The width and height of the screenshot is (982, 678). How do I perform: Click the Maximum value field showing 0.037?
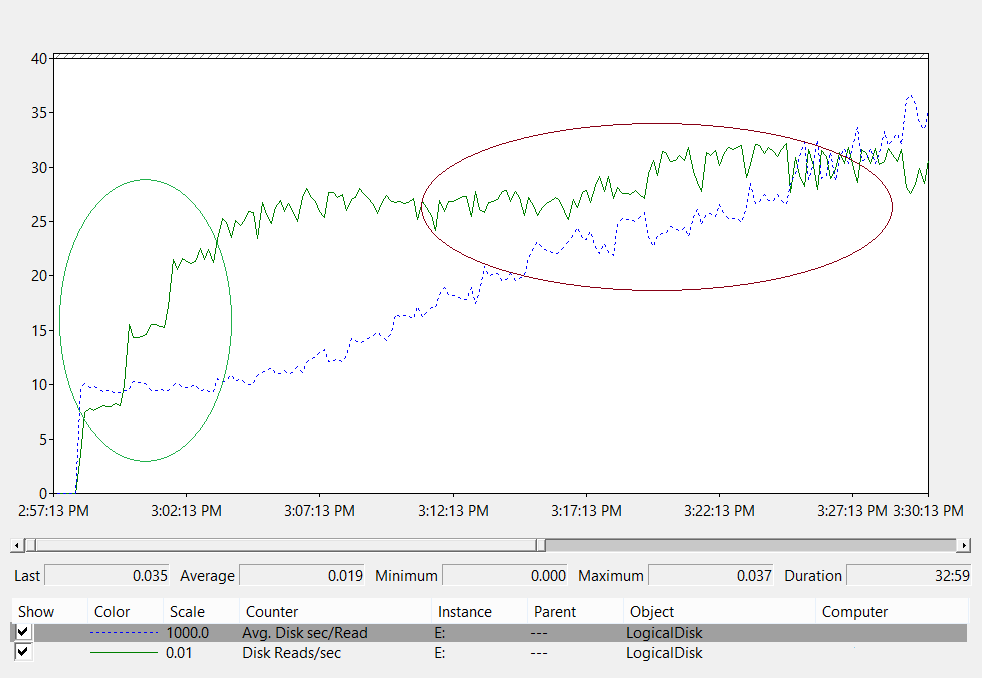click(x=711, y=575)
